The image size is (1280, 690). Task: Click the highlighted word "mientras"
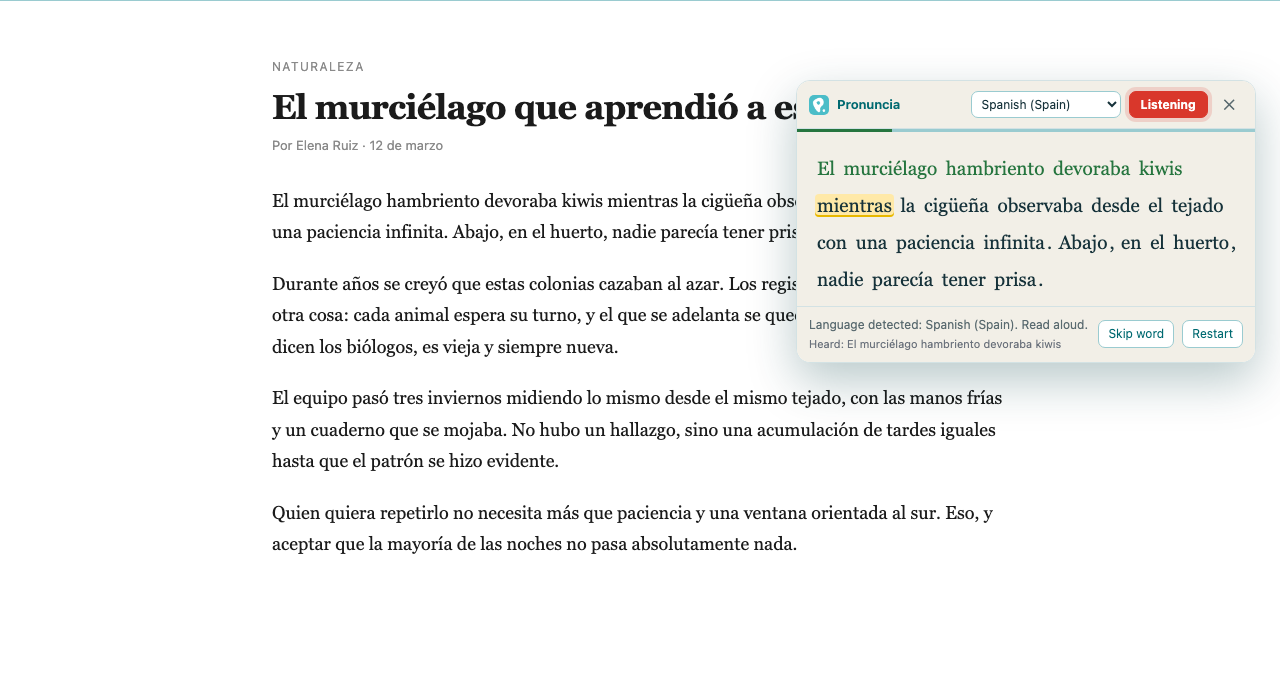pyautogui.click(x=854, y=206)
